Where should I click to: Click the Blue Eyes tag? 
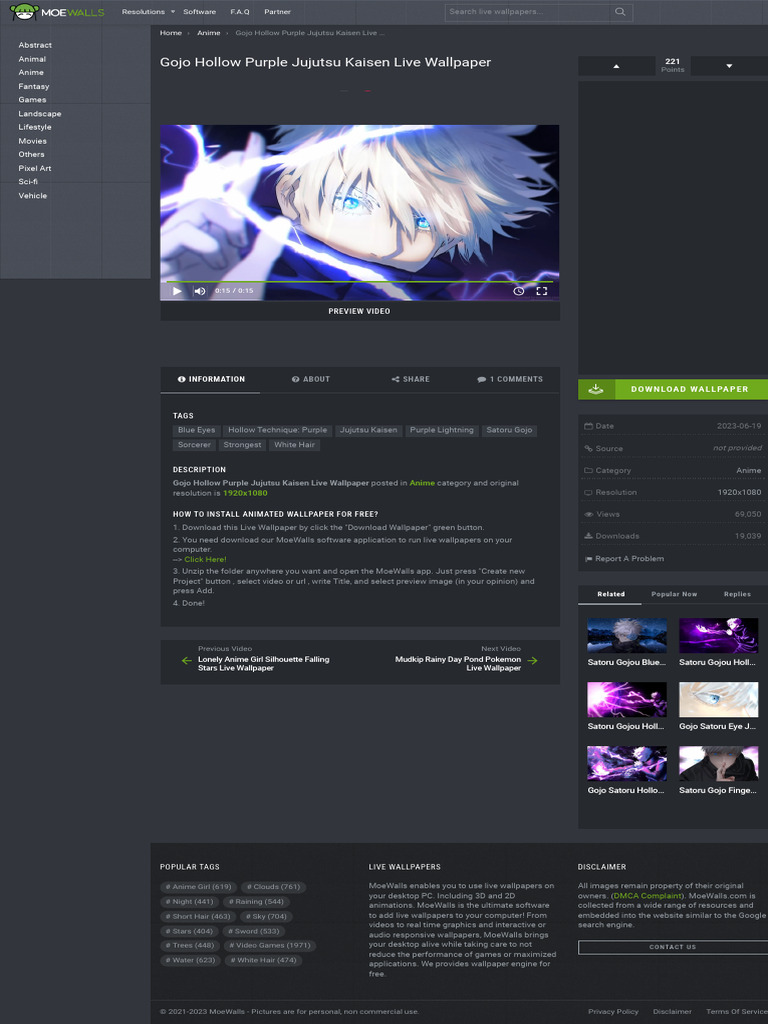coord(197,430)
